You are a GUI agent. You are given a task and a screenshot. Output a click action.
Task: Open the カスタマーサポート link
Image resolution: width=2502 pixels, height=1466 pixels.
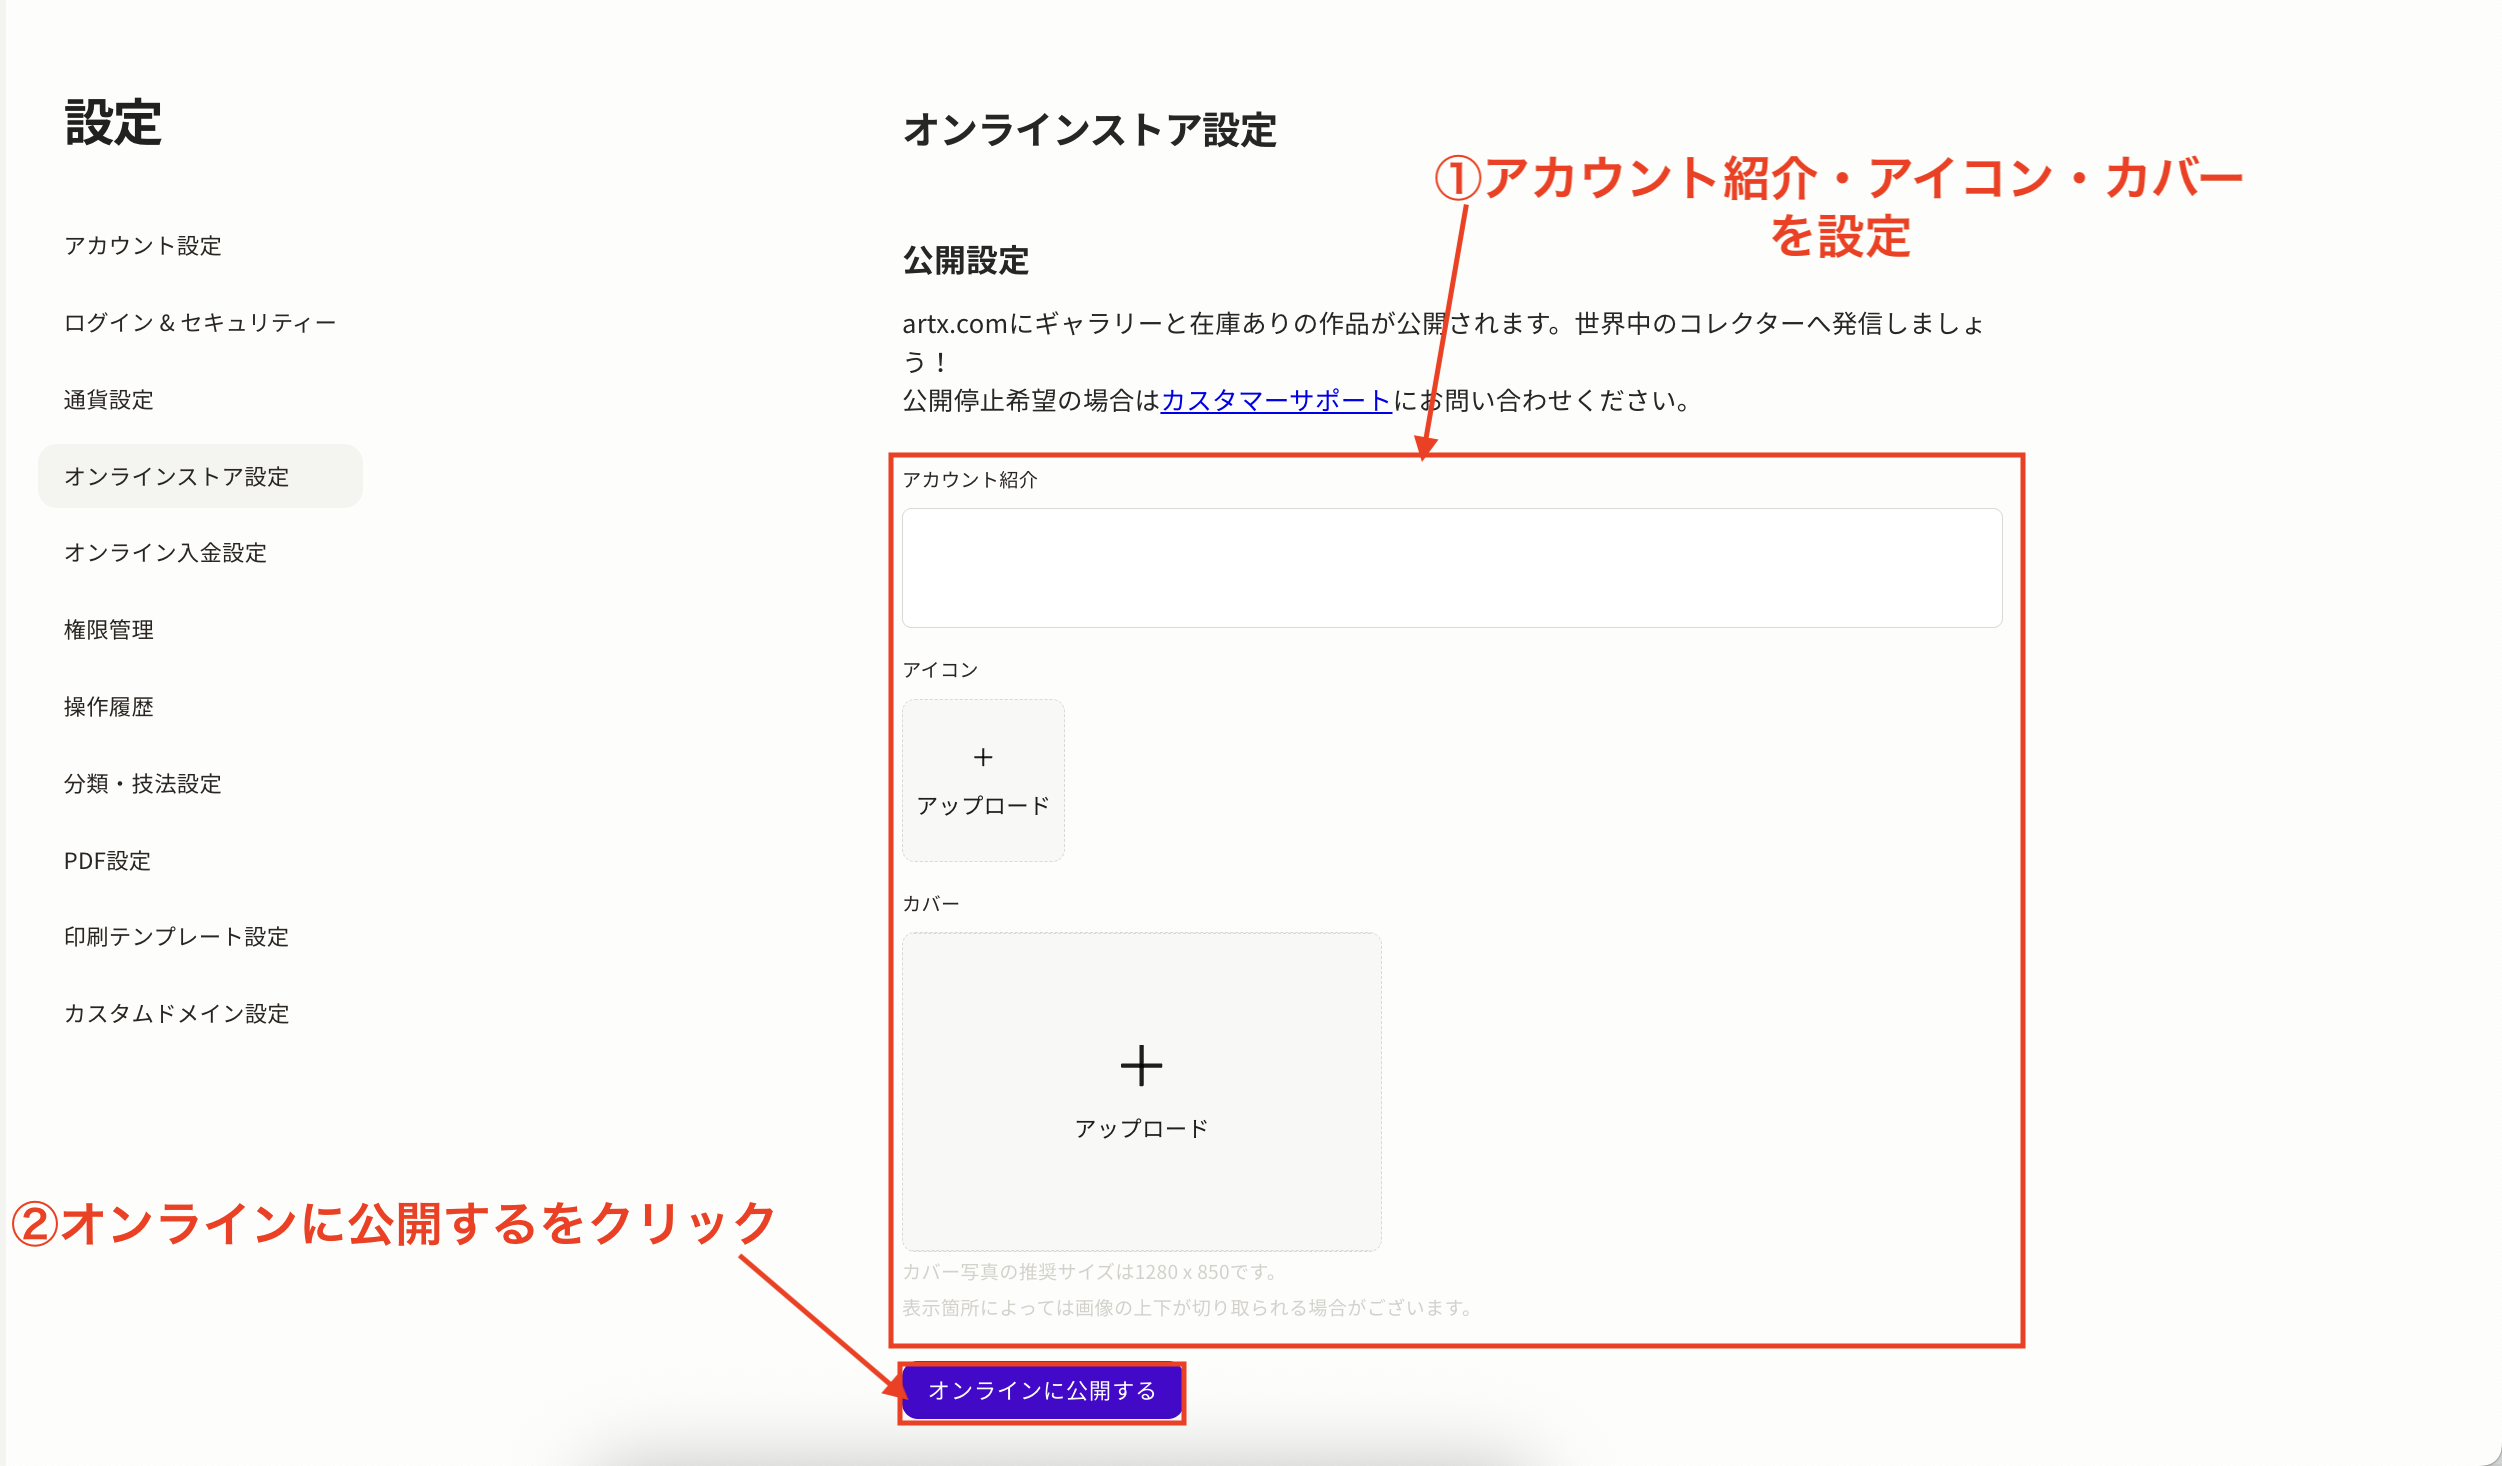pos(1275,402)
